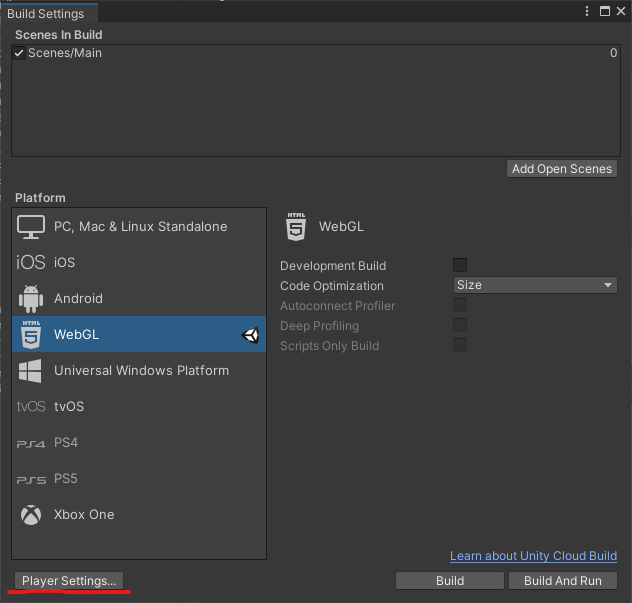Open Player Settings
The image size is (632, 603).
point(69,581)
